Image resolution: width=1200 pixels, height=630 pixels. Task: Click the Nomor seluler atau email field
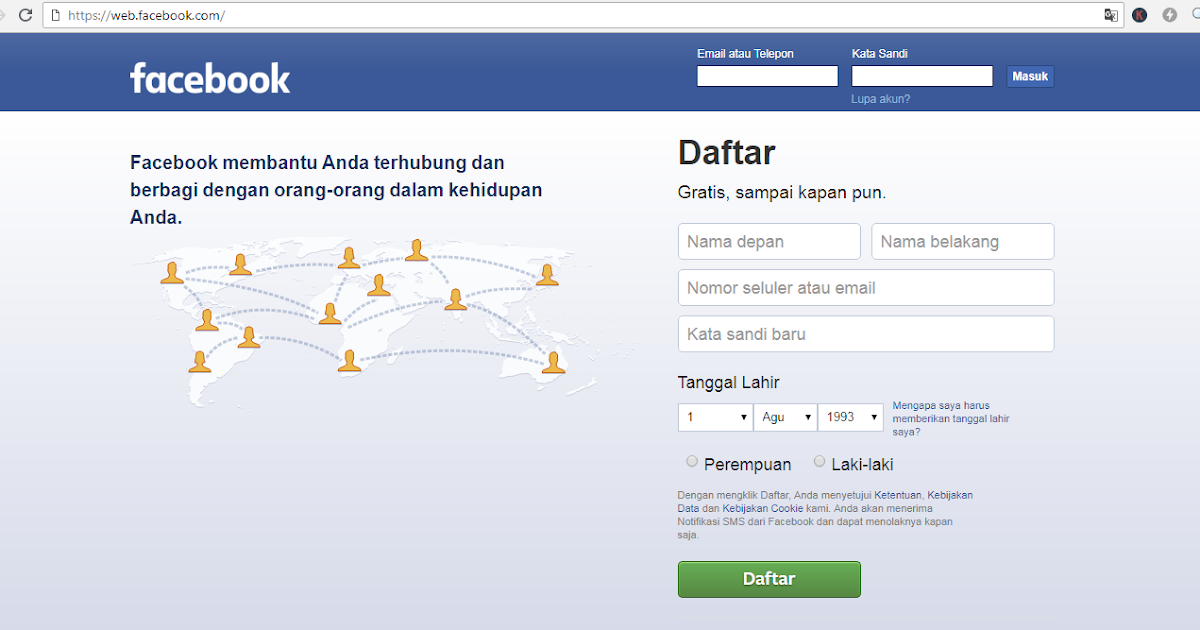tap(866, 287)
